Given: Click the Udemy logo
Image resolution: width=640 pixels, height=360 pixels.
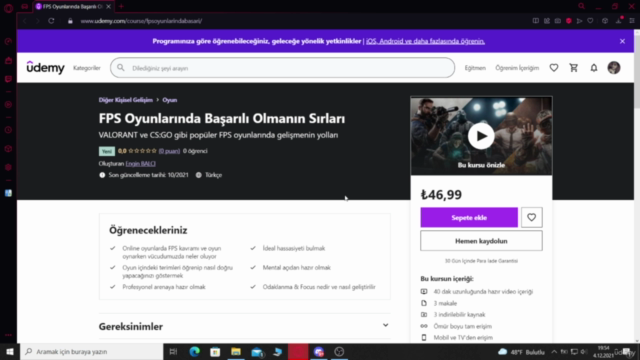Looking at the screenshot, I should [x=45, y=68].
